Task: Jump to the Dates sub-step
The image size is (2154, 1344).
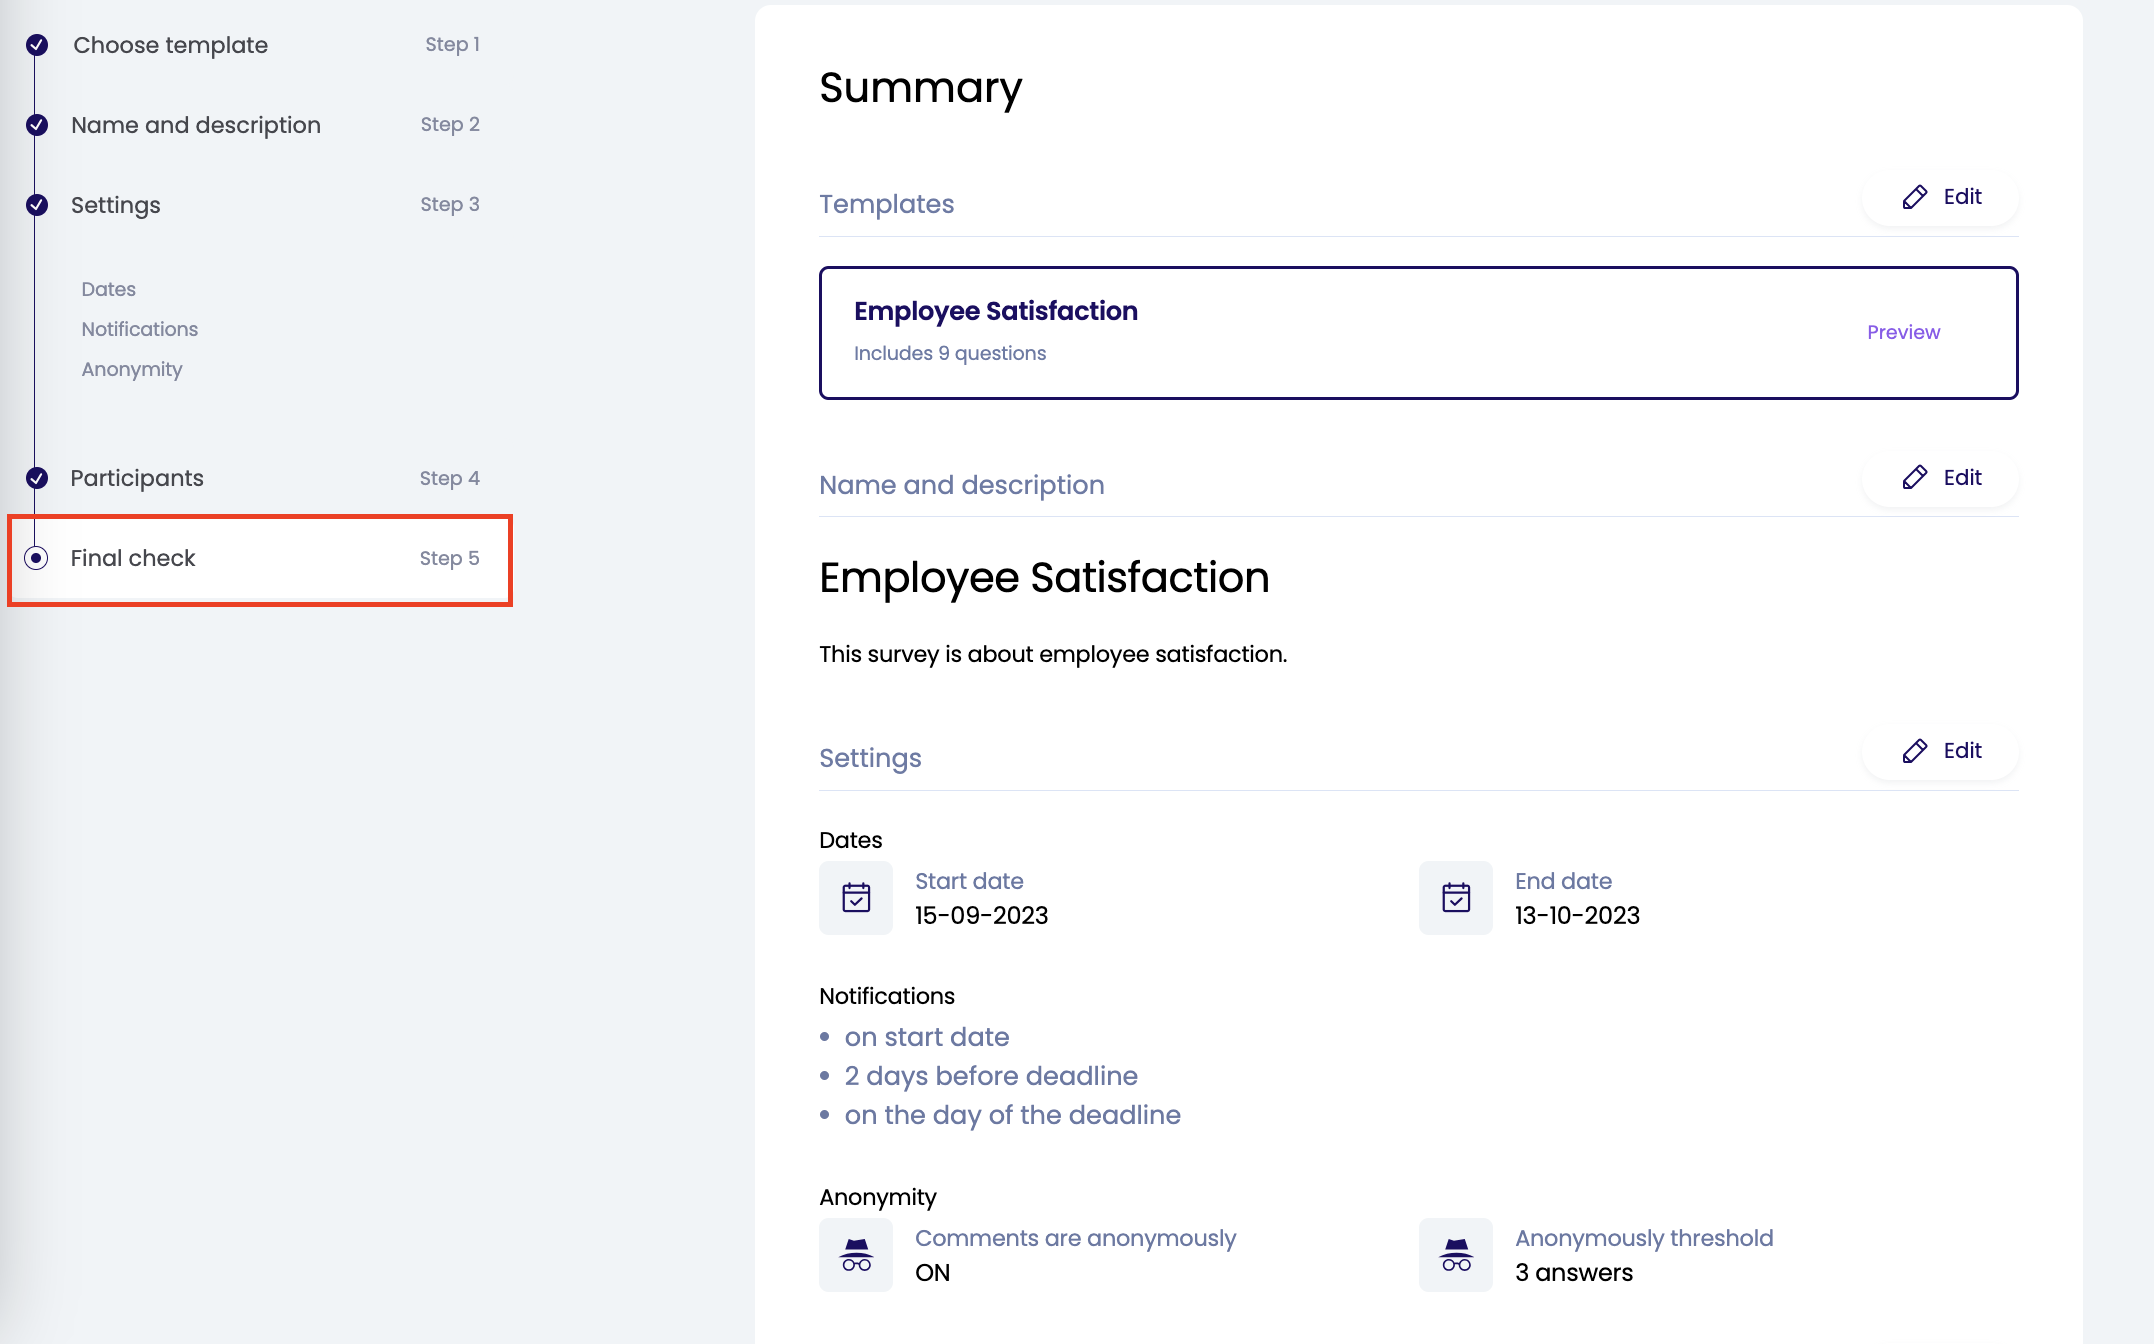Action: click(x=108, y=289)
